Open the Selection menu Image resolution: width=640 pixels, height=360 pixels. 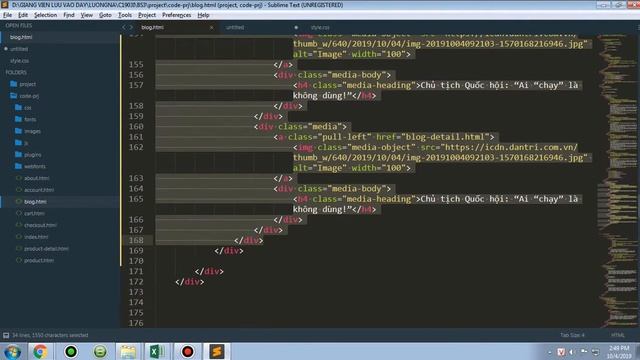(x=45, y=15)
